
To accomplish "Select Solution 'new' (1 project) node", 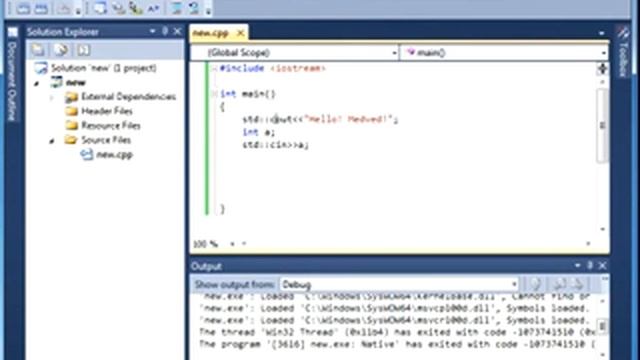I will point(104,68).
